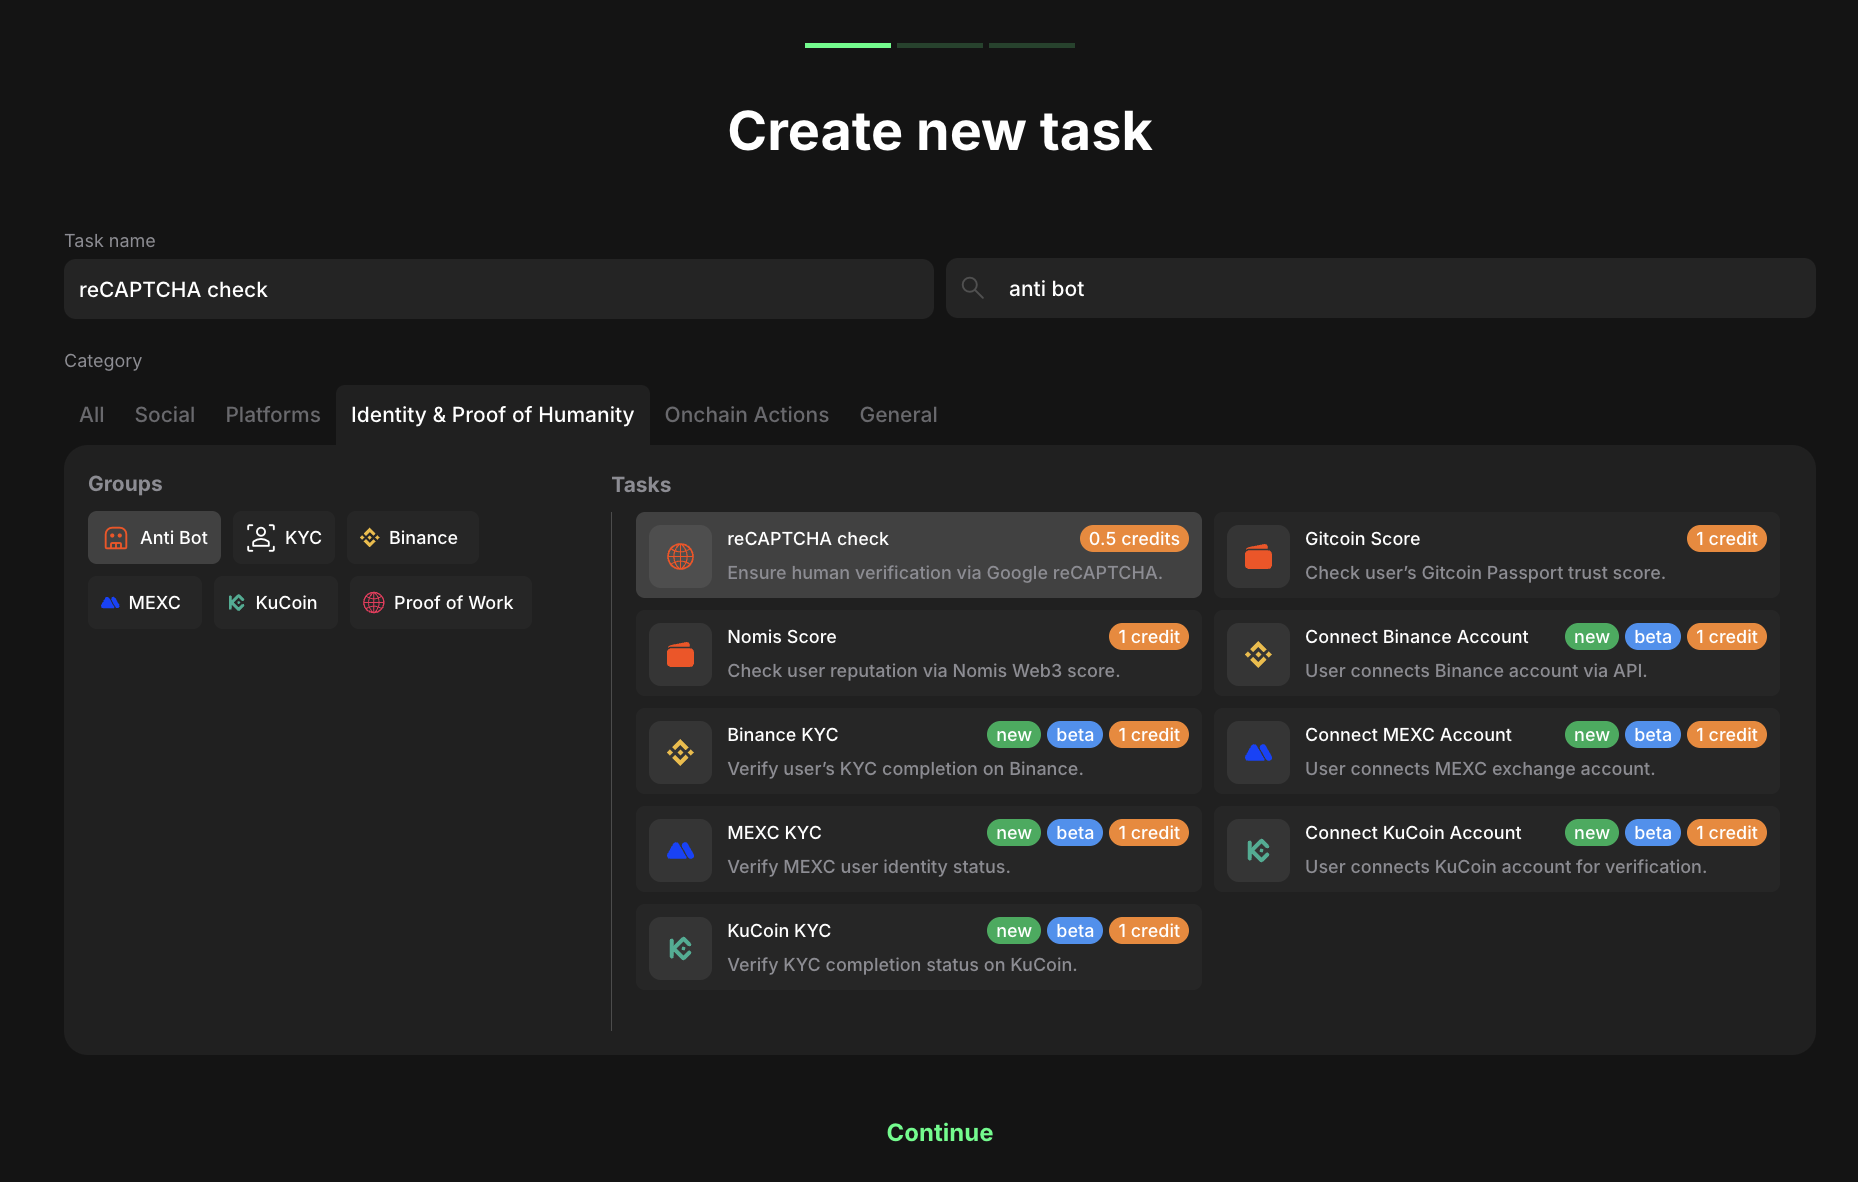The width and height of the screenshot is (1858, 1182).
Task: Click the Continue button
Action: pyautogui.click(x=940, y=1133)
